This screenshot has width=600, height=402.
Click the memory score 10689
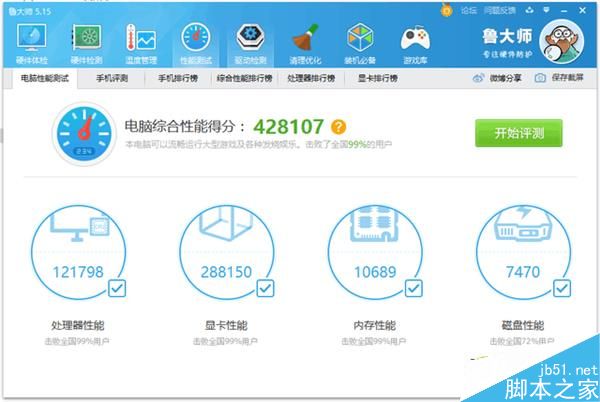(375, 272)
